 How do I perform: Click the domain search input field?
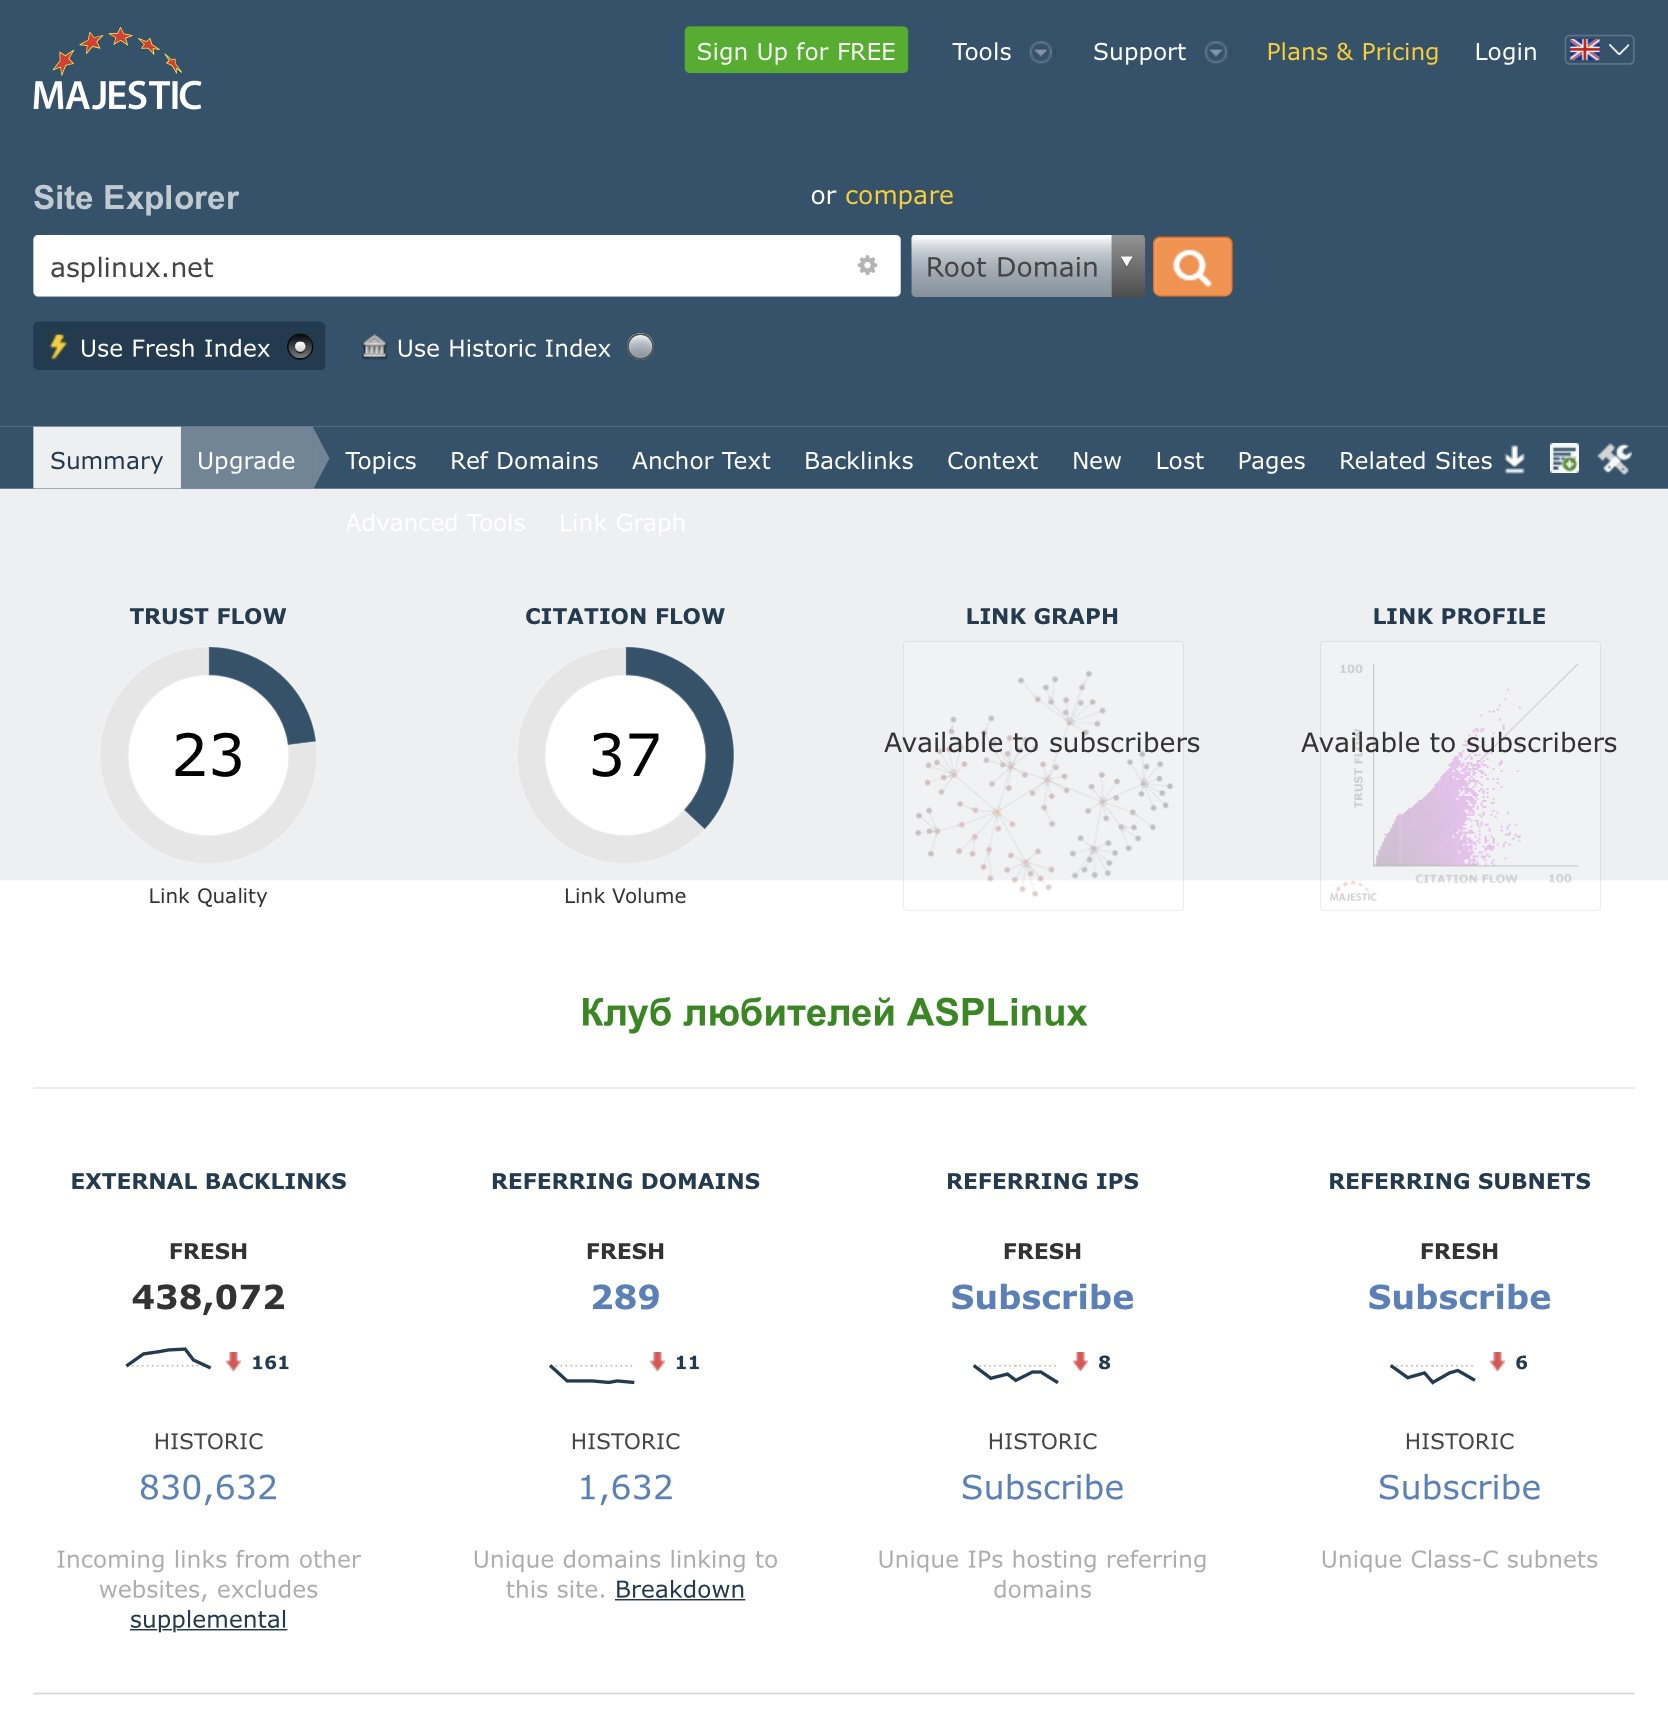(x=466, y=266)
